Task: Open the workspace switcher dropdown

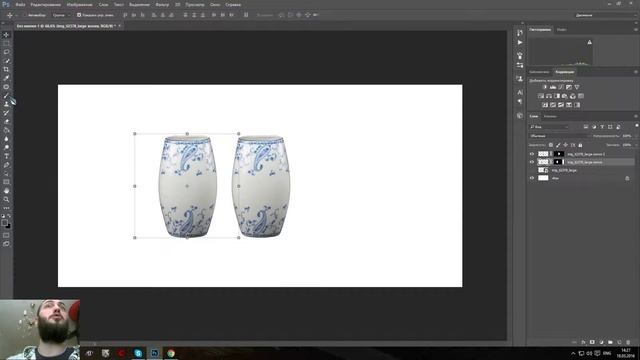Action: click(605, 15)
